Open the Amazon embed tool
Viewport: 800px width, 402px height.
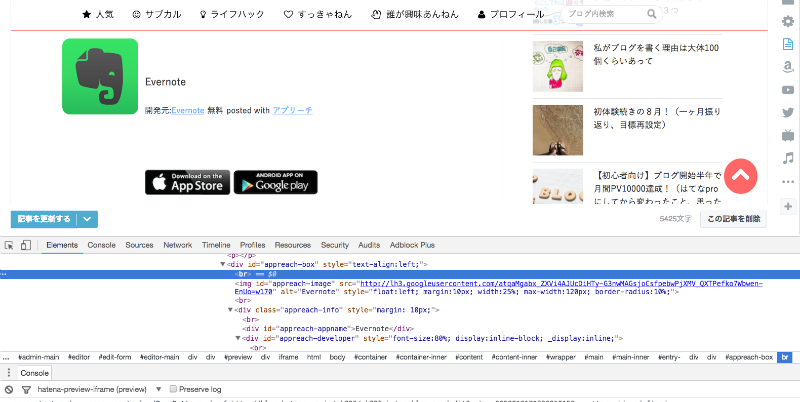(x=788, y=67)
